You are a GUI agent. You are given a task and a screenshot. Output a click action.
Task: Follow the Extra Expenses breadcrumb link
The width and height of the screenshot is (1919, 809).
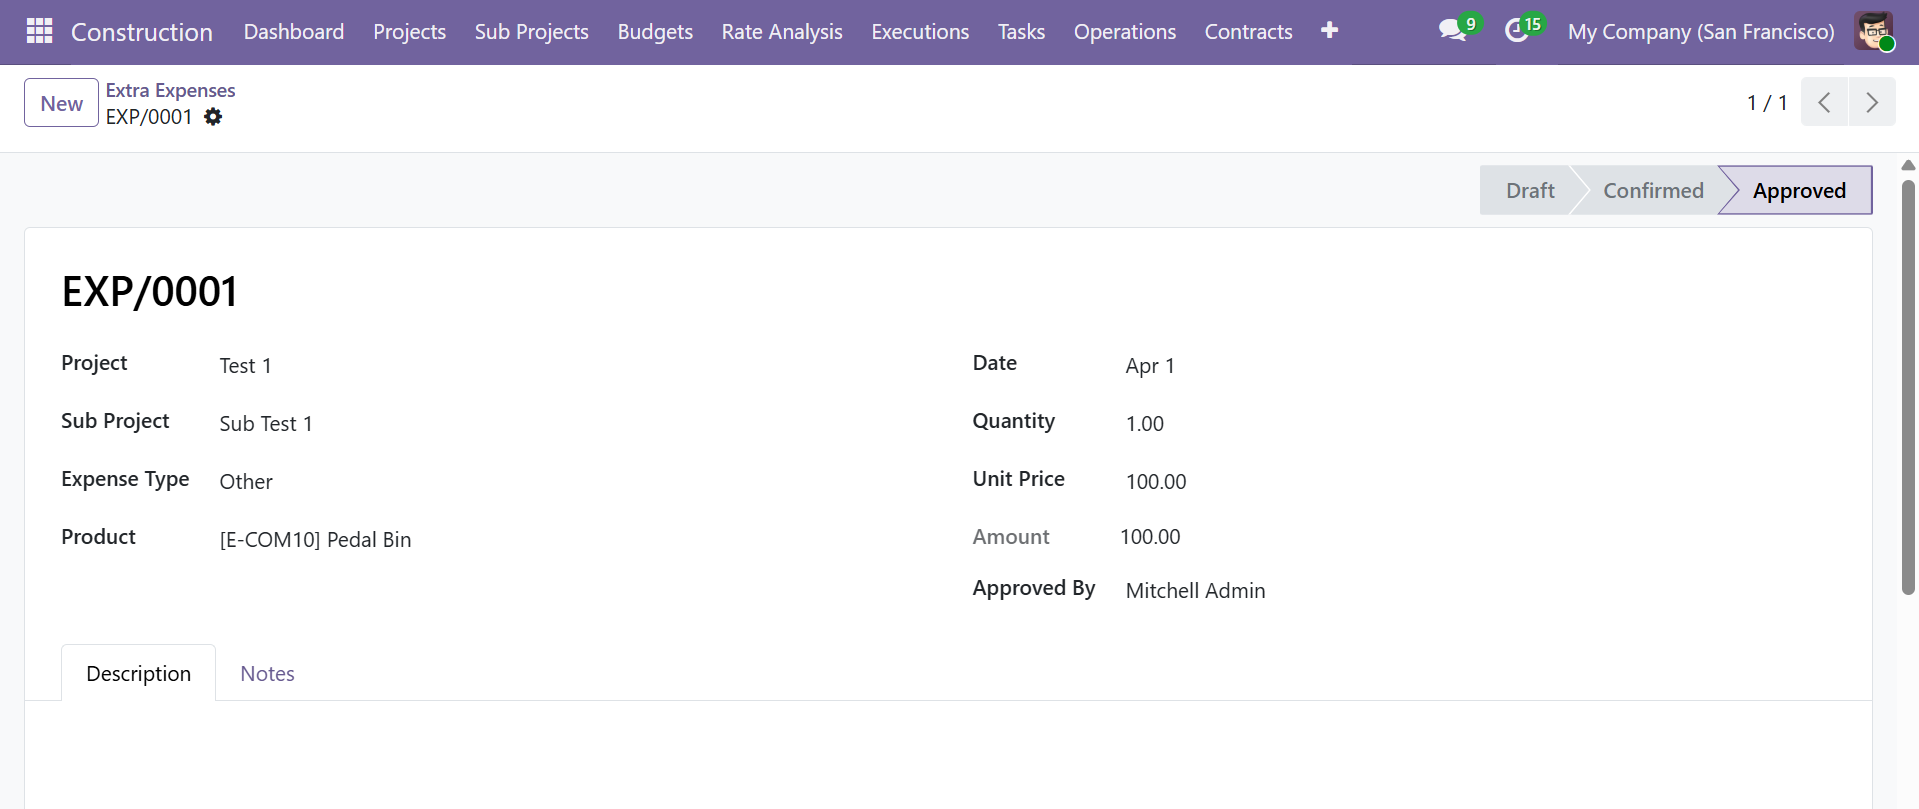(x=171, y=90)
